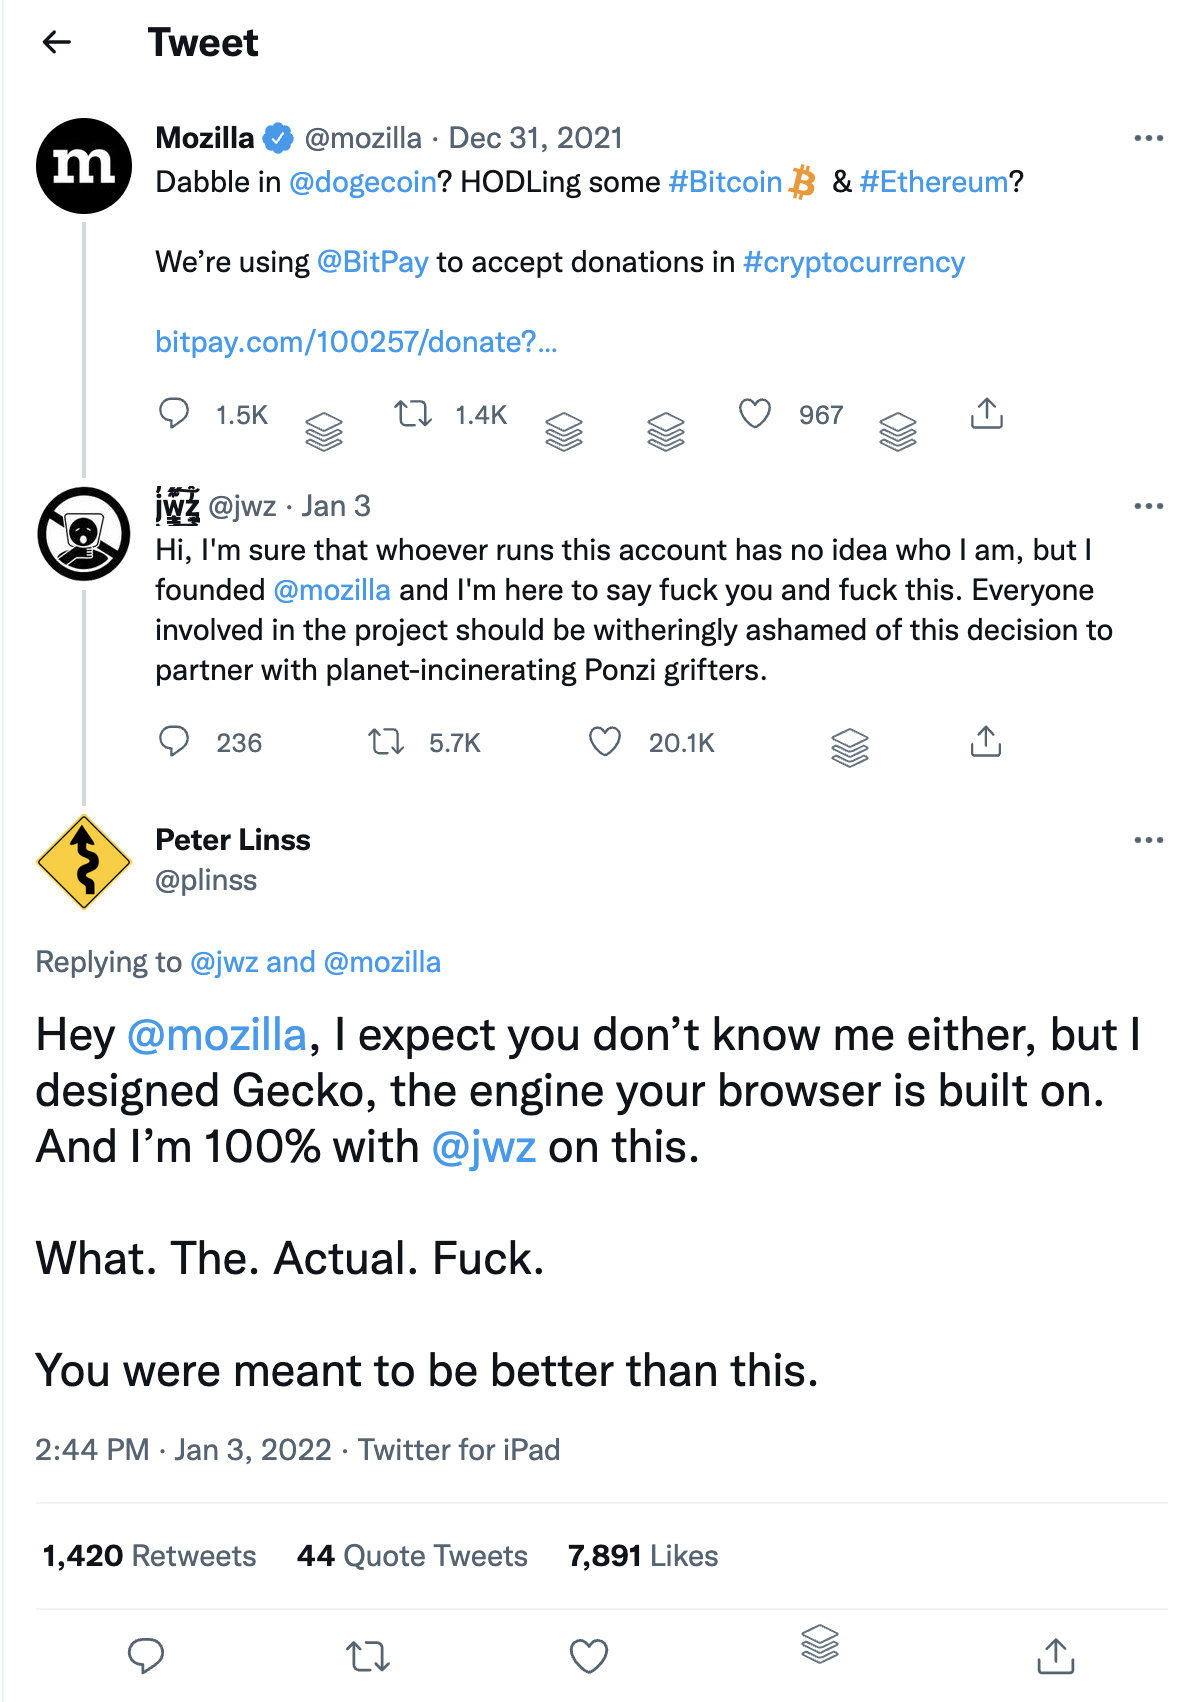This screenshot has height=1702, width=1198.
Task: Open more options on jwz's tweet
Action: [1148, 506]
